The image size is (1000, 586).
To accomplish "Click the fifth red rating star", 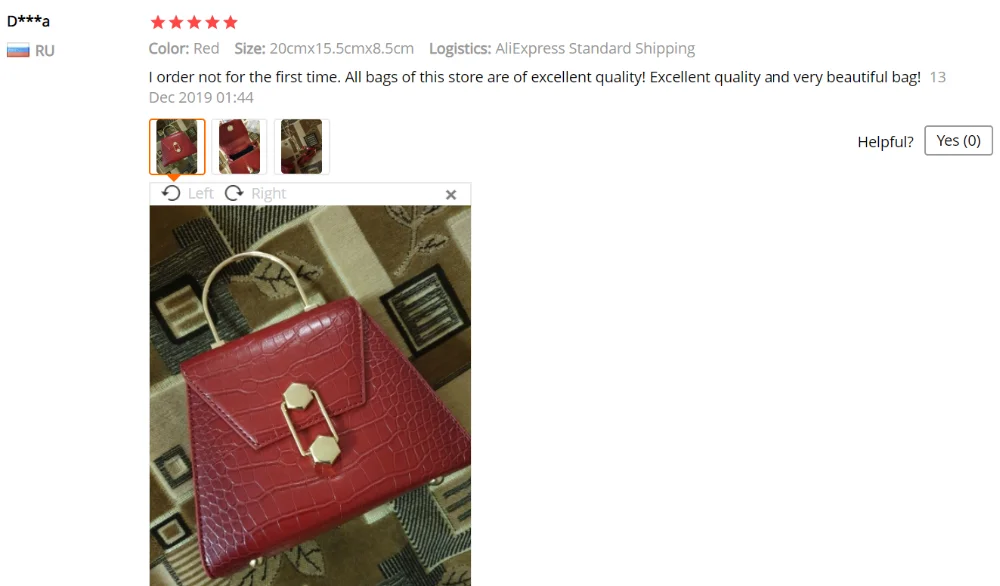I will coord(230,23).
